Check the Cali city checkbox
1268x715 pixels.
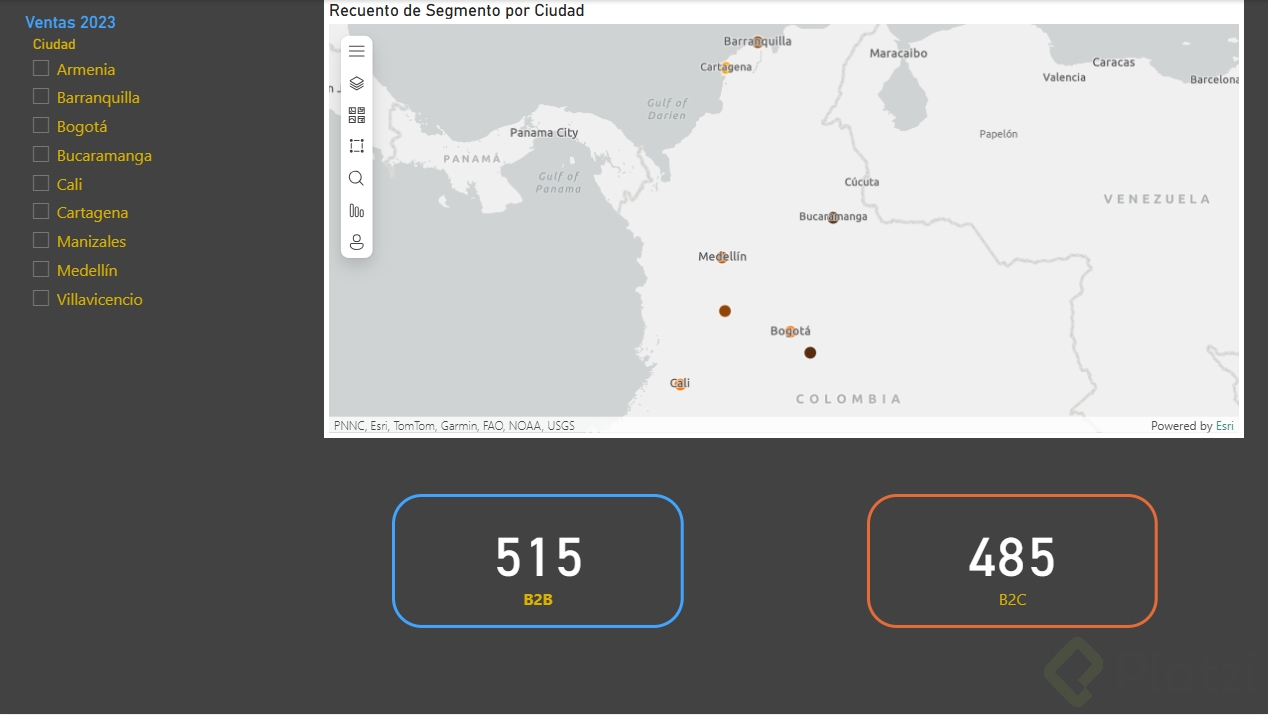coord(41,183)
